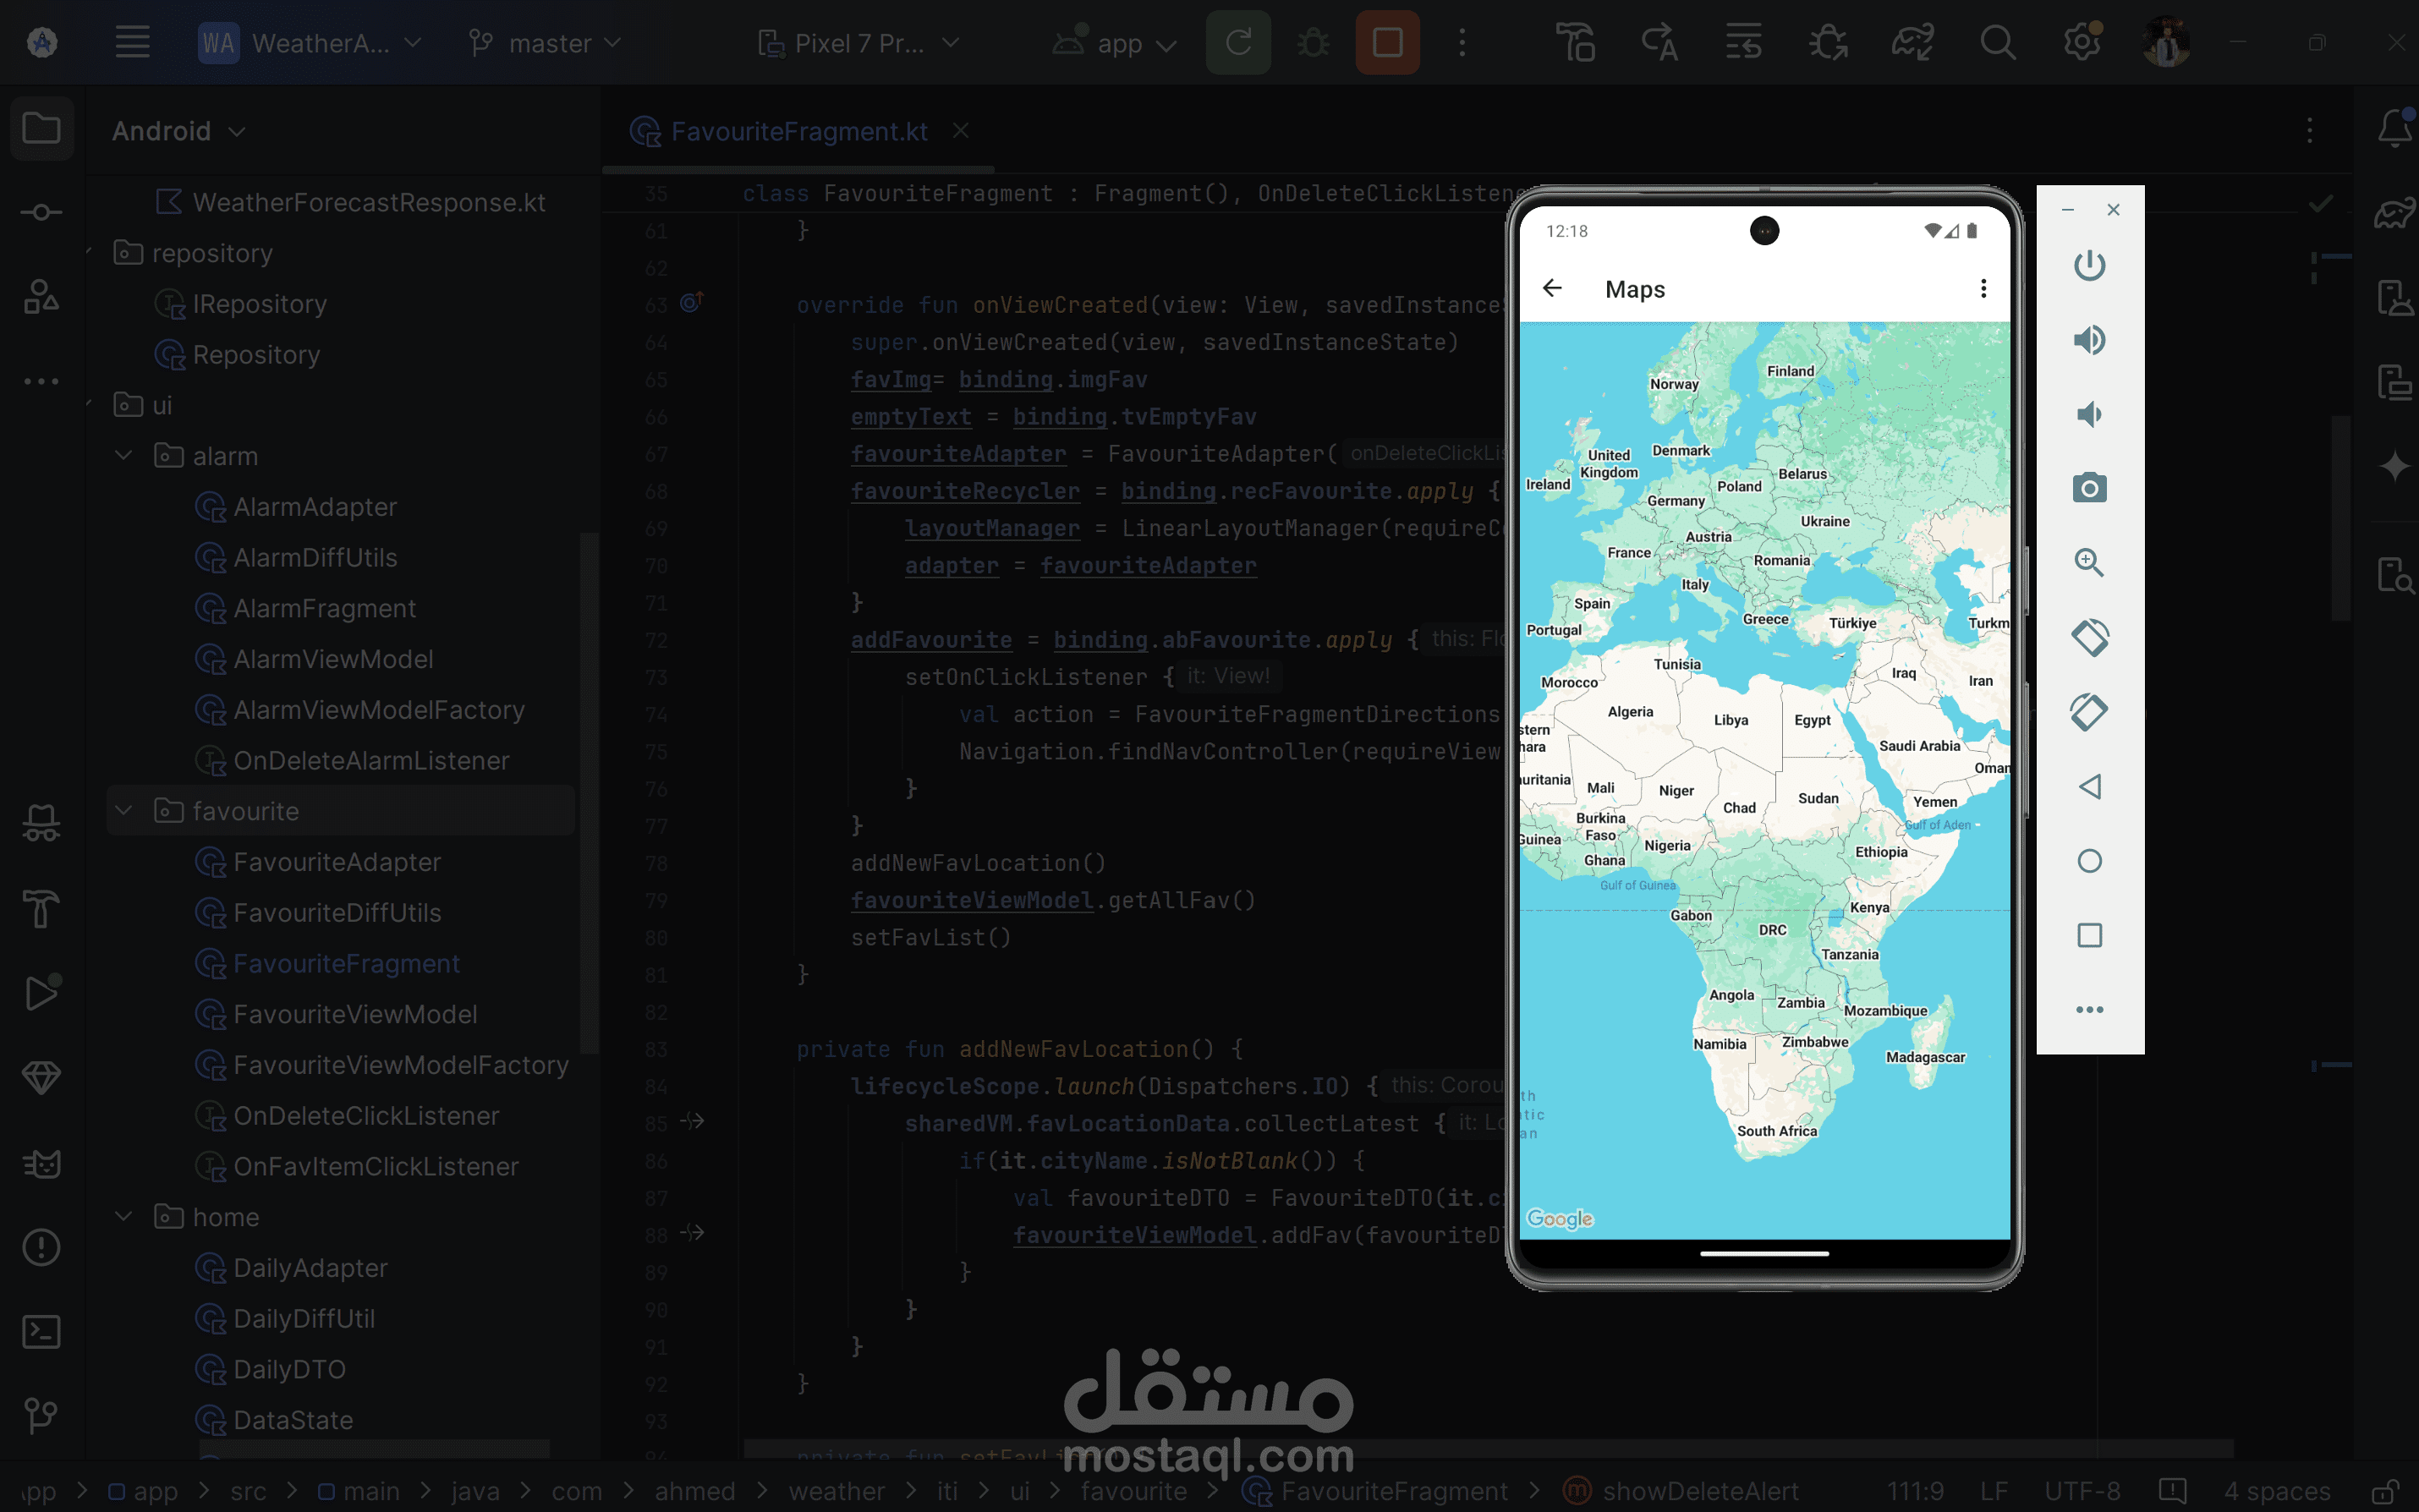Toggle the Project folder tool window
The width and height of the screenshot is (2419, 1512).
[41, 129]
